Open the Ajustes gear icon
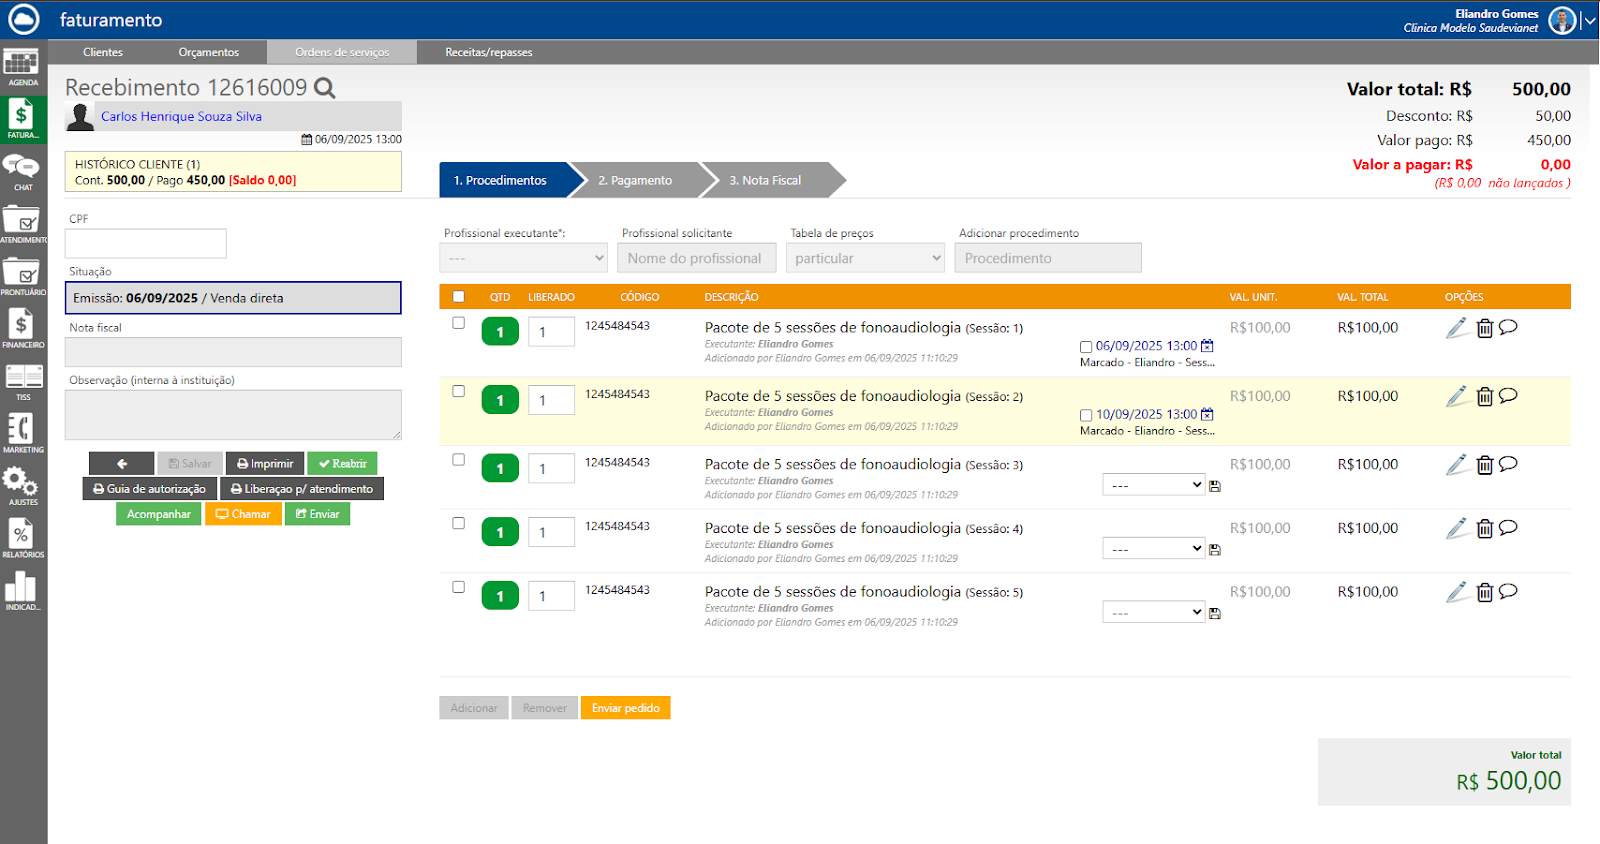This screenshot has height=844, width=1600. (x=22, y=486)
